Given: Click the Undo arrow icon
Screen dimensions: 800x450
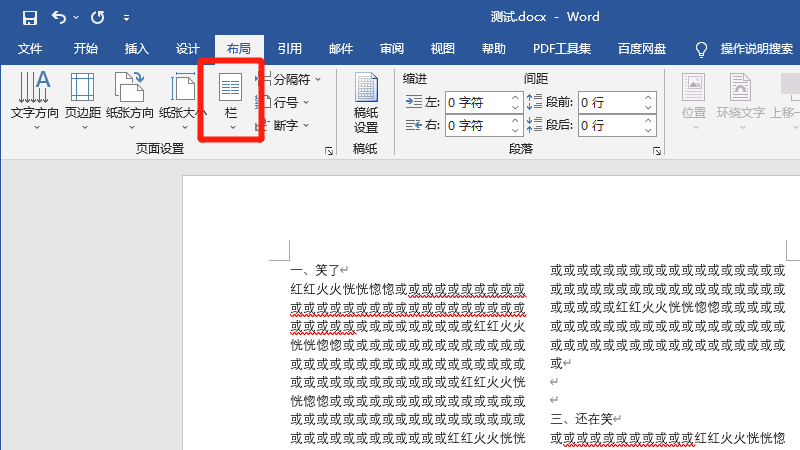Looking at the screenshot, I should click(x=59, y=17).
